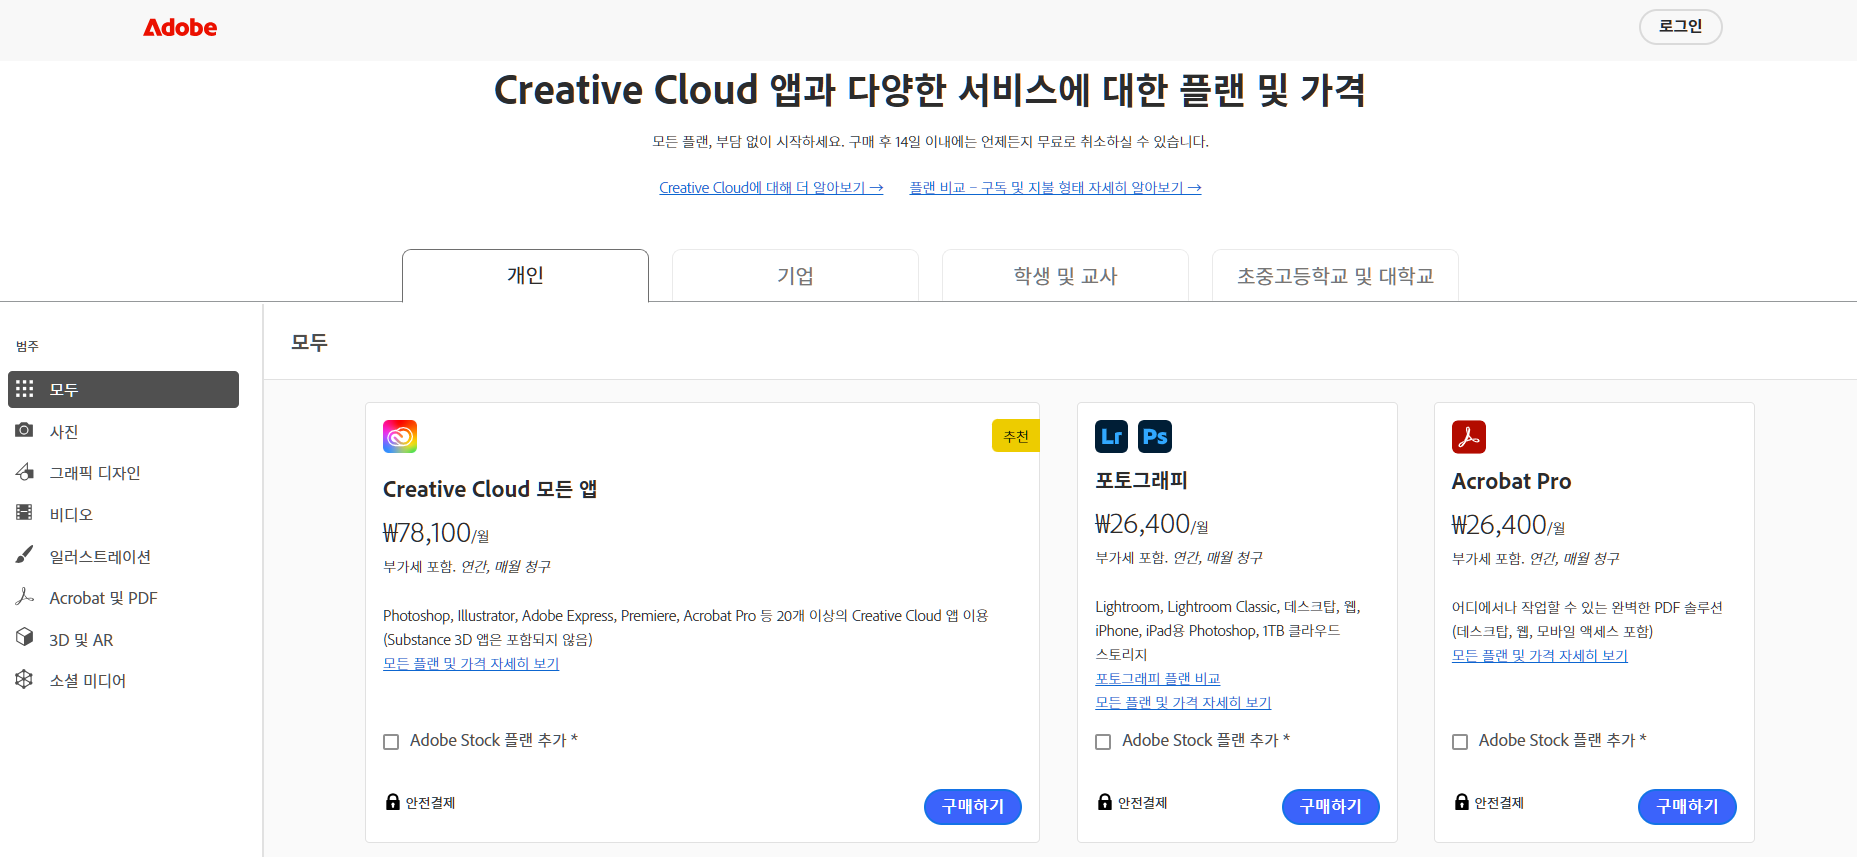Viewport: 1857px width, 857px height.
Task: Choose 그래픽 디자인 category
Action: (x=123, y=472)
